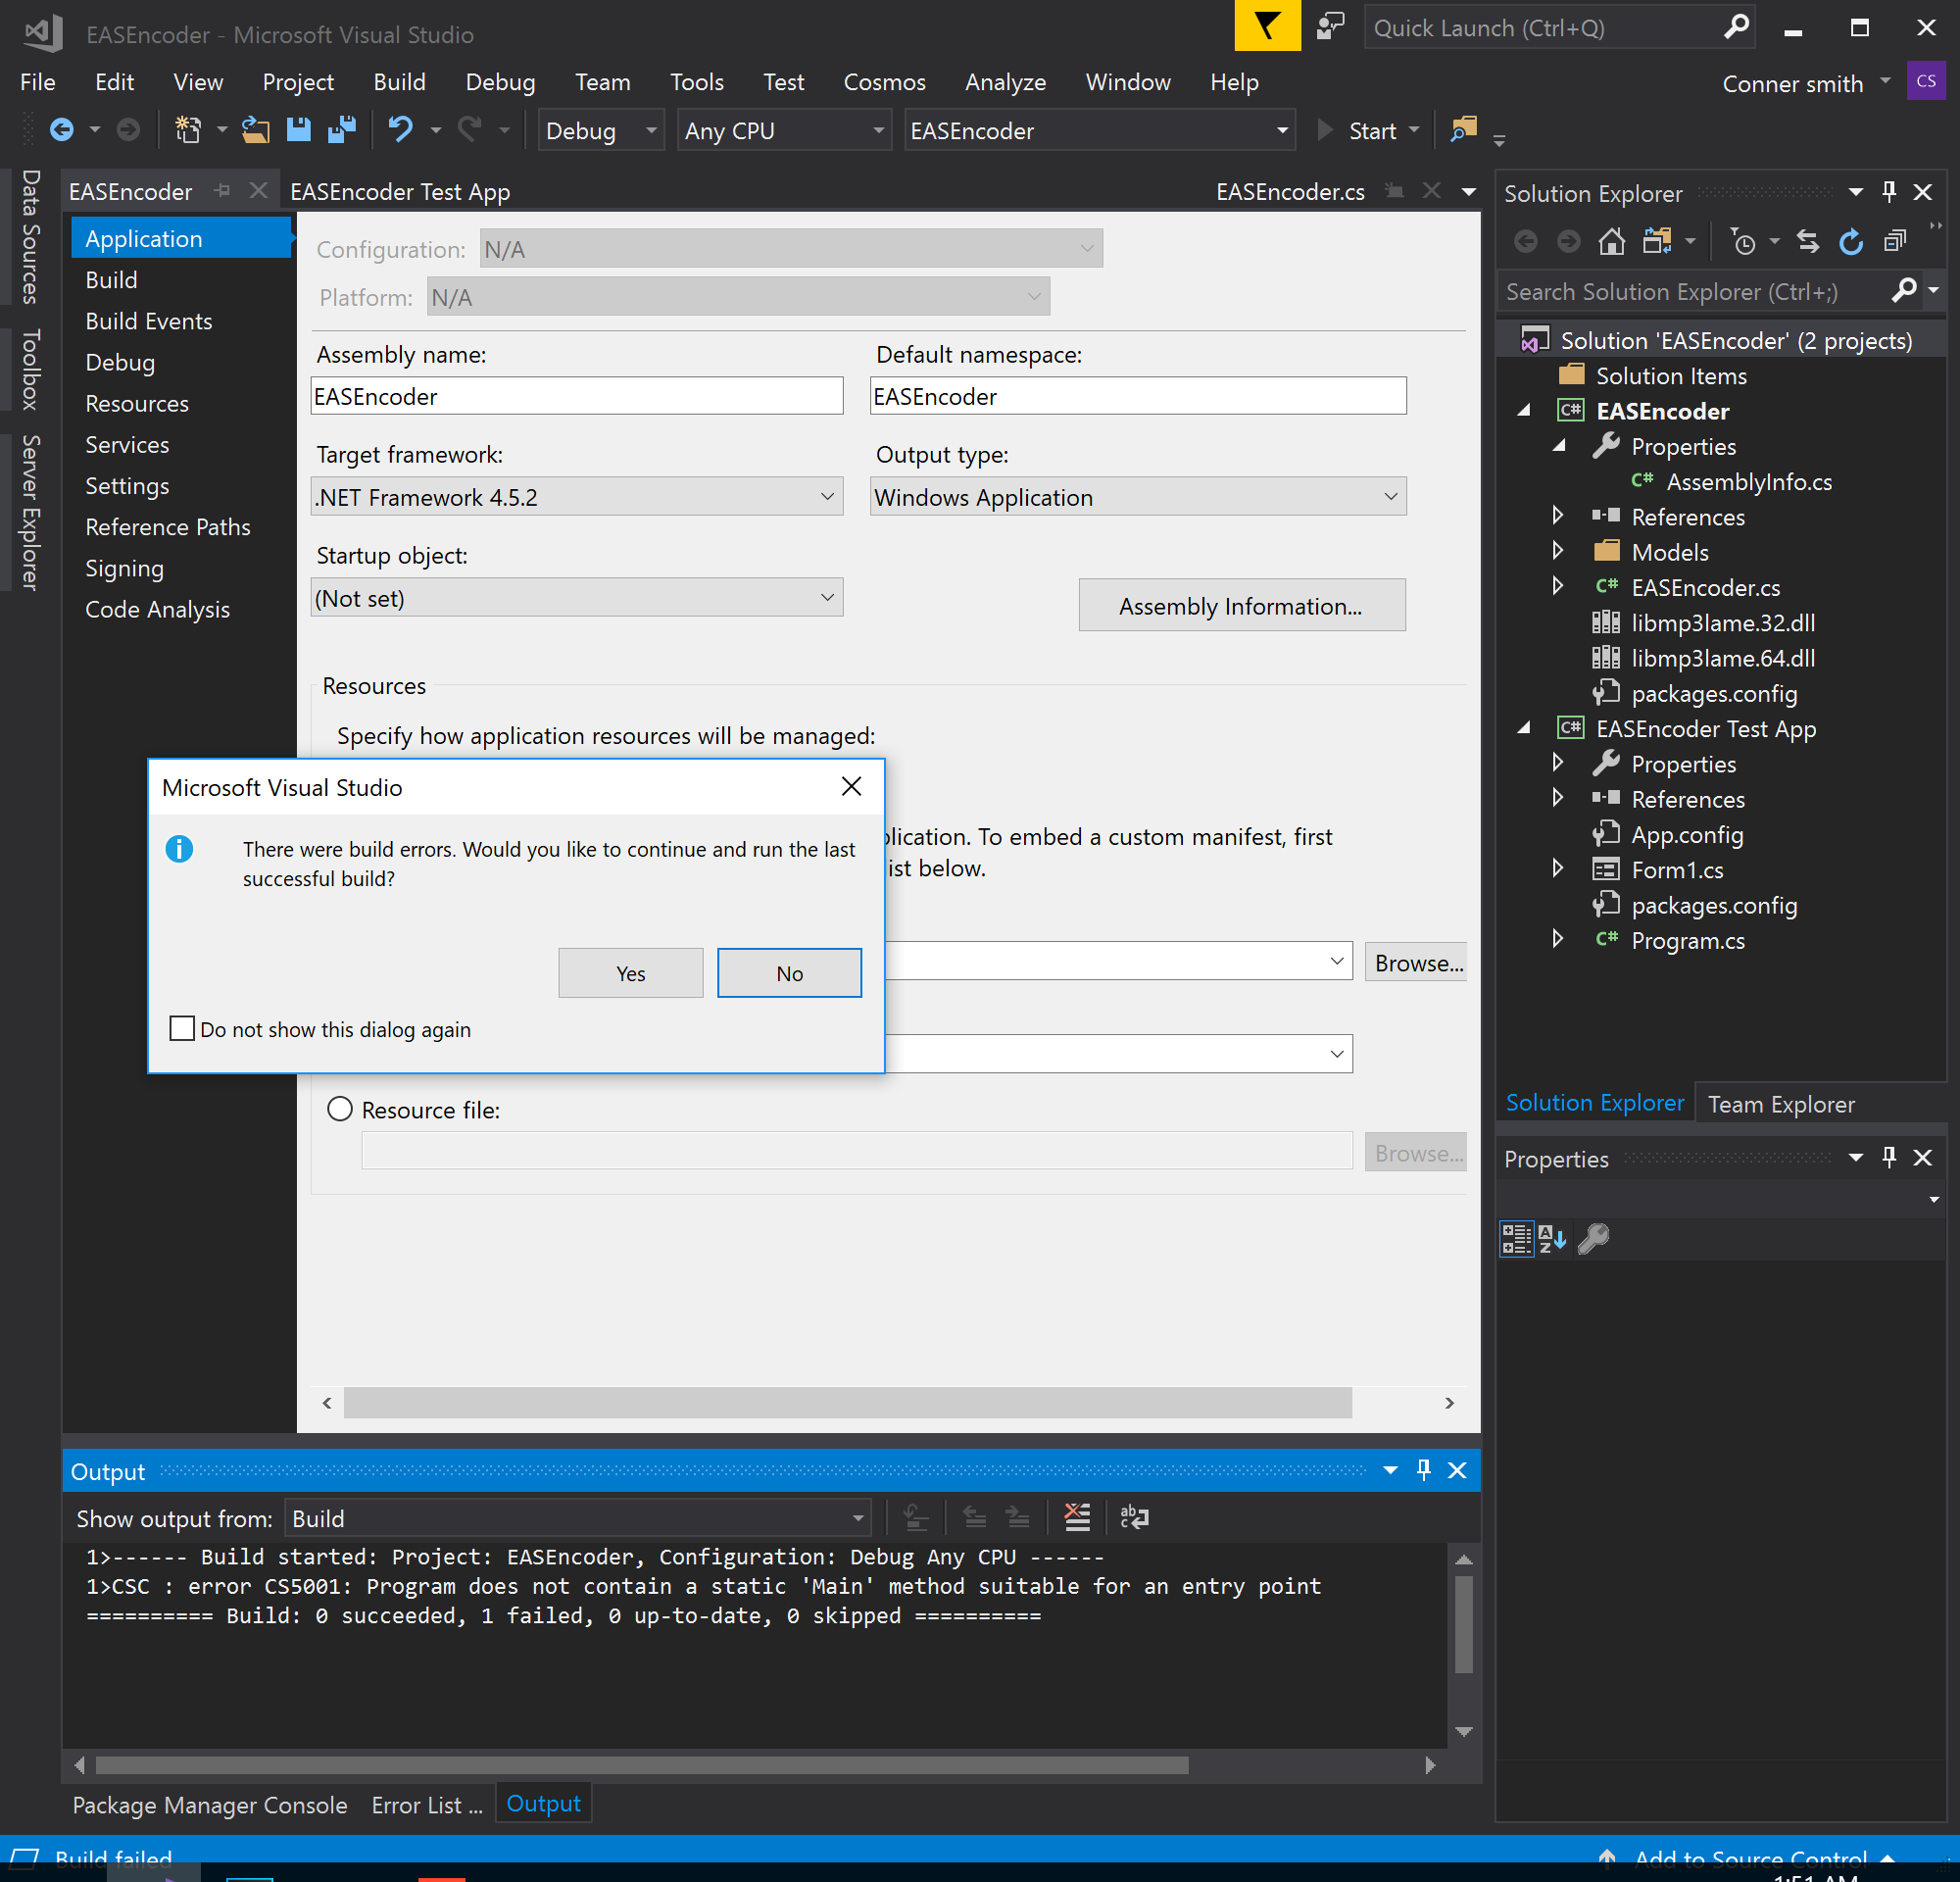Click the Solution Explorer search magnifier icon
This screenshot has width=1960, height=1882.
[1905, 291]
